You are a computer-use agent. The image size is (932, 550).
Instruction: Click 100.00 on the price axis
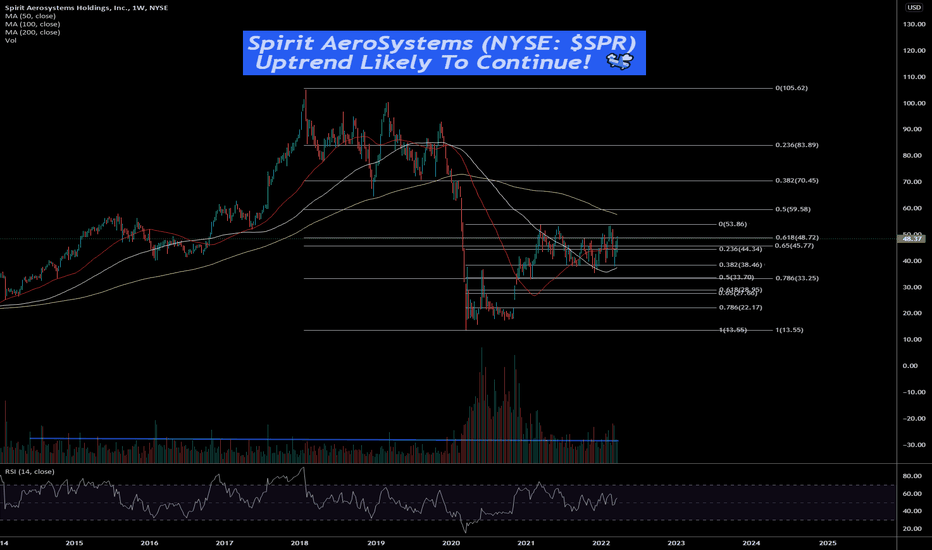point(914,103)
